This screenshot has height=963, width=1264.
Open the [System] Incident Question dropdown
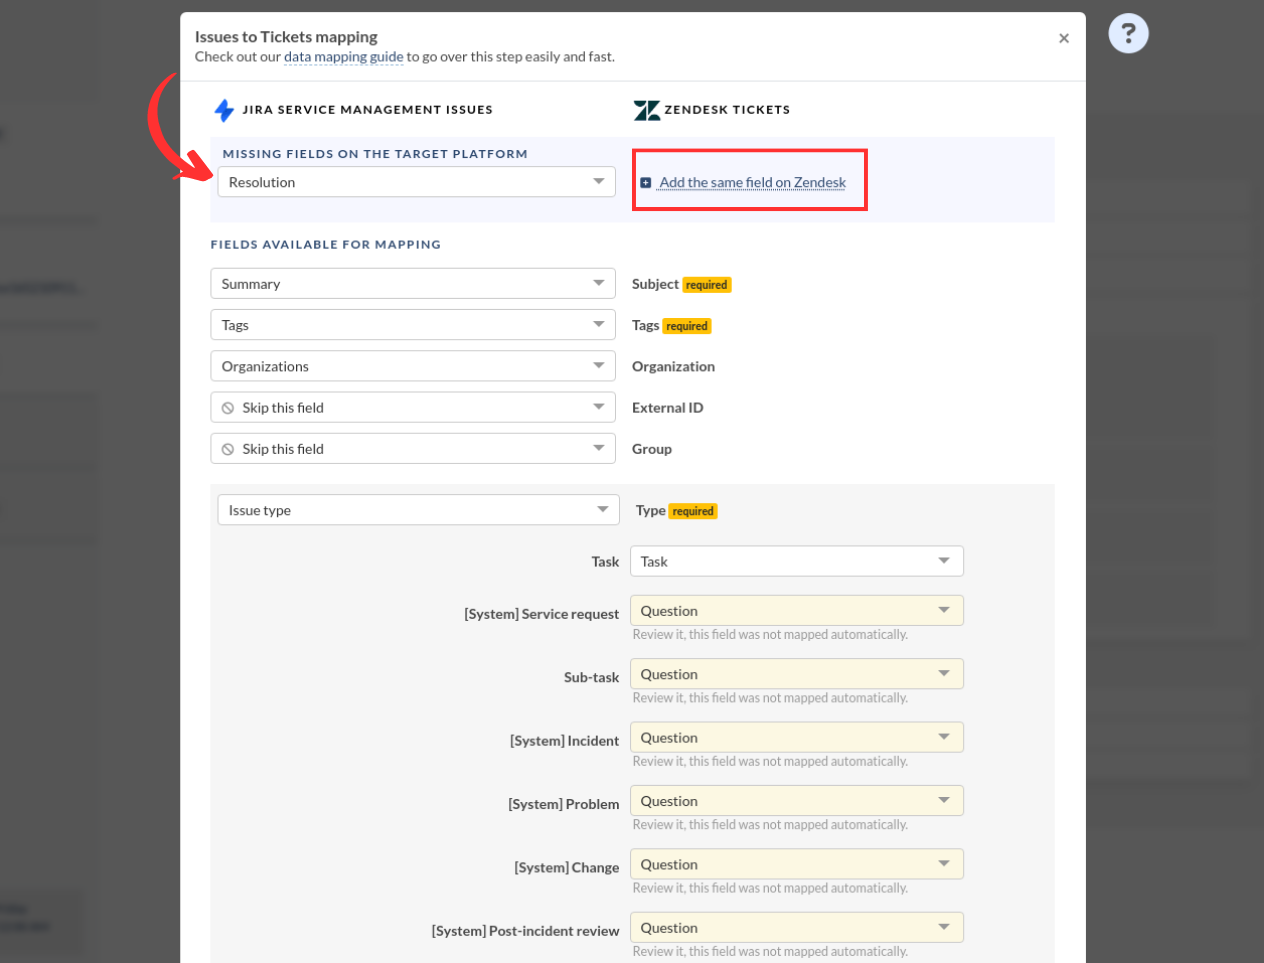pos(797,738)
